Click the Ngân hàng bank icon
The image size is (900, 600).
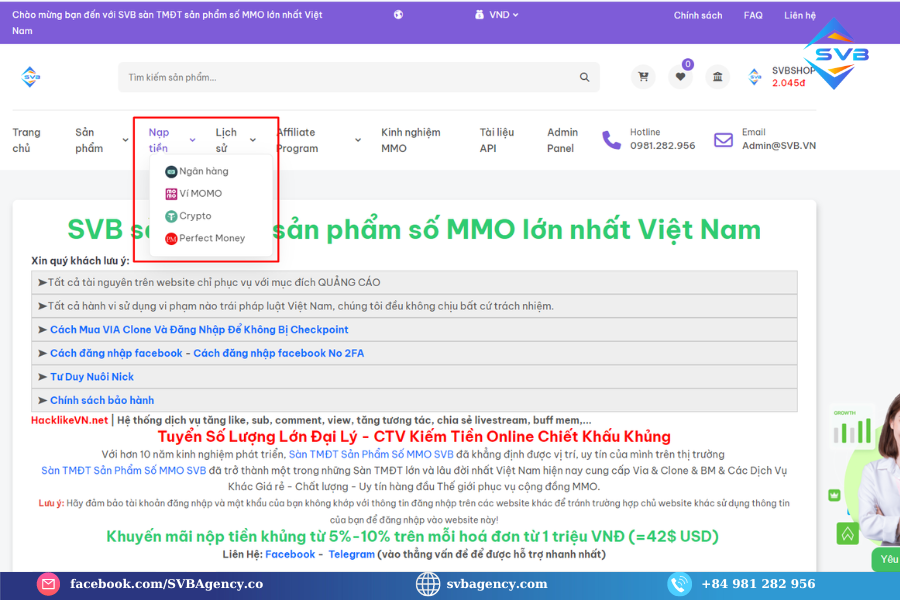tap(171, 171)
